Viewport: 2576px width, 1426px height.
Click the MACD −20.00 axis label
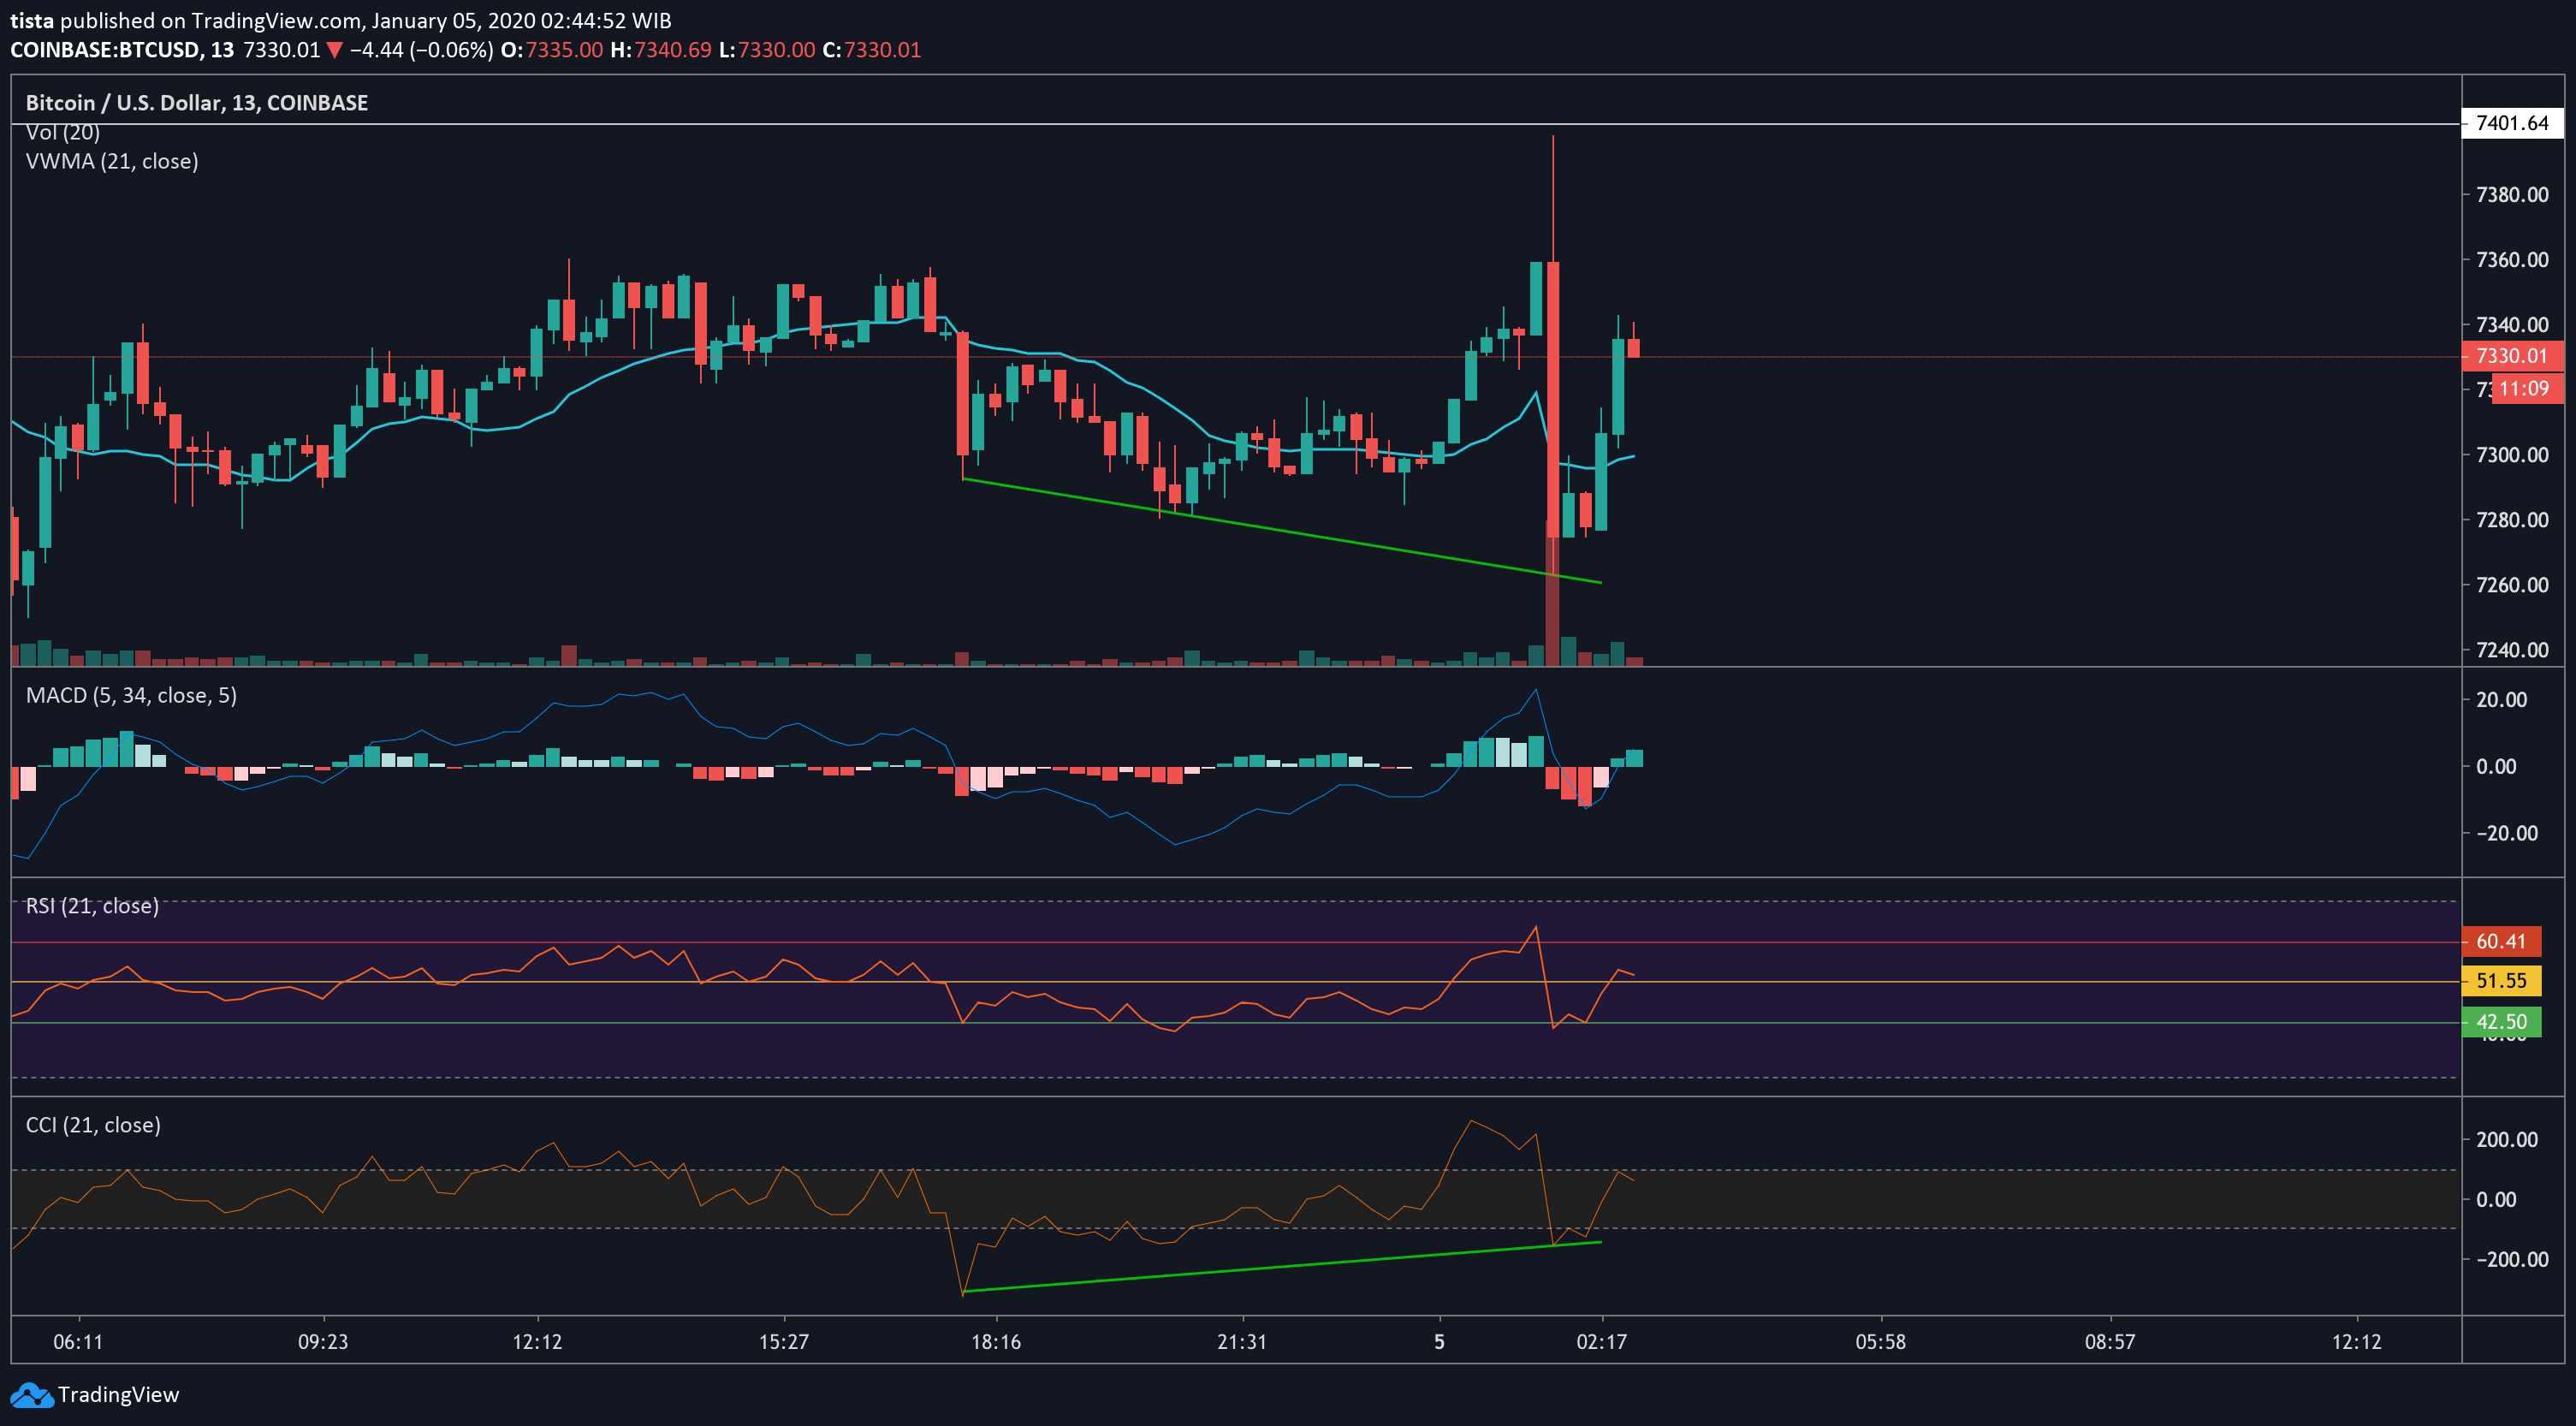click(x=2507, y=834)
